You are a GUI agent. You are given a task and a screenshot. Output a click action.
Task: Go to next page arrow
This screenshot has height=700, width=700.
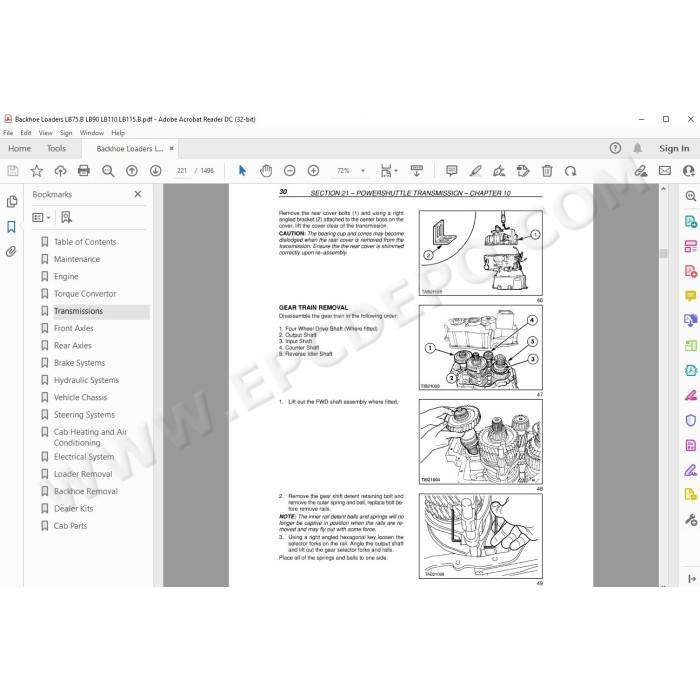[155, 171]
